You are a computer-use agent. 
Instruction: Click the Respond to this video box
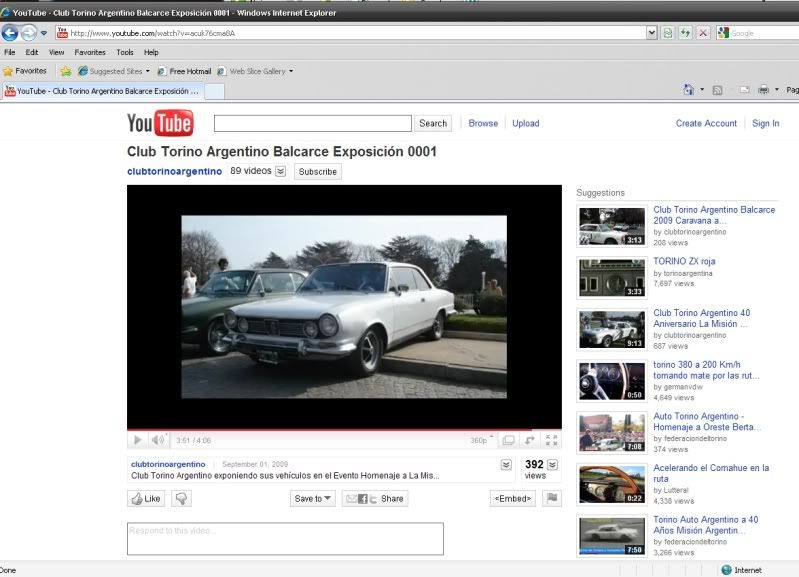(285, 538)
